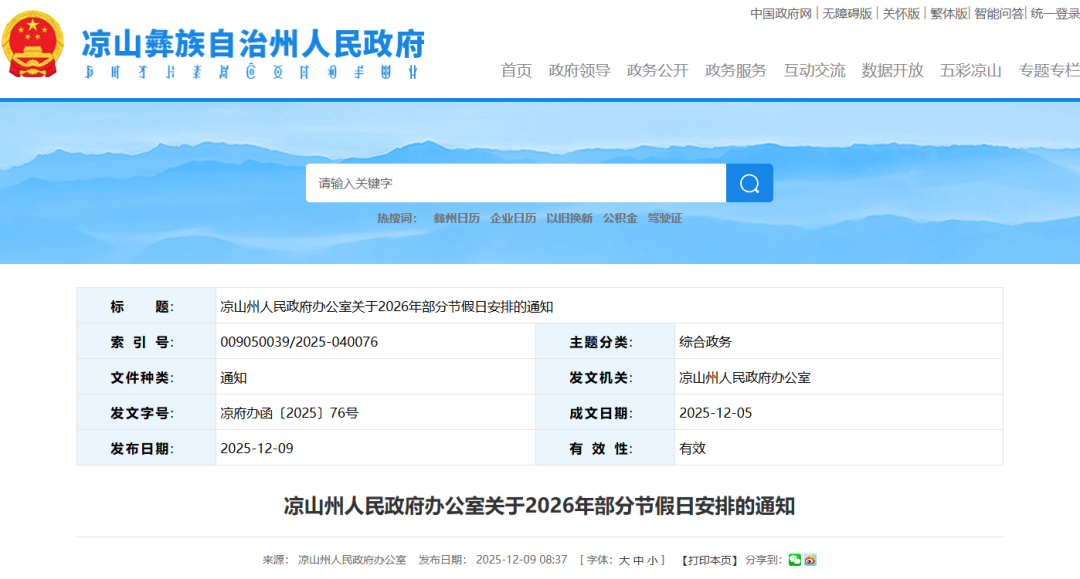Select hot search term 以旧换新
Screen dimensions: 1080x579
point(570,218)
